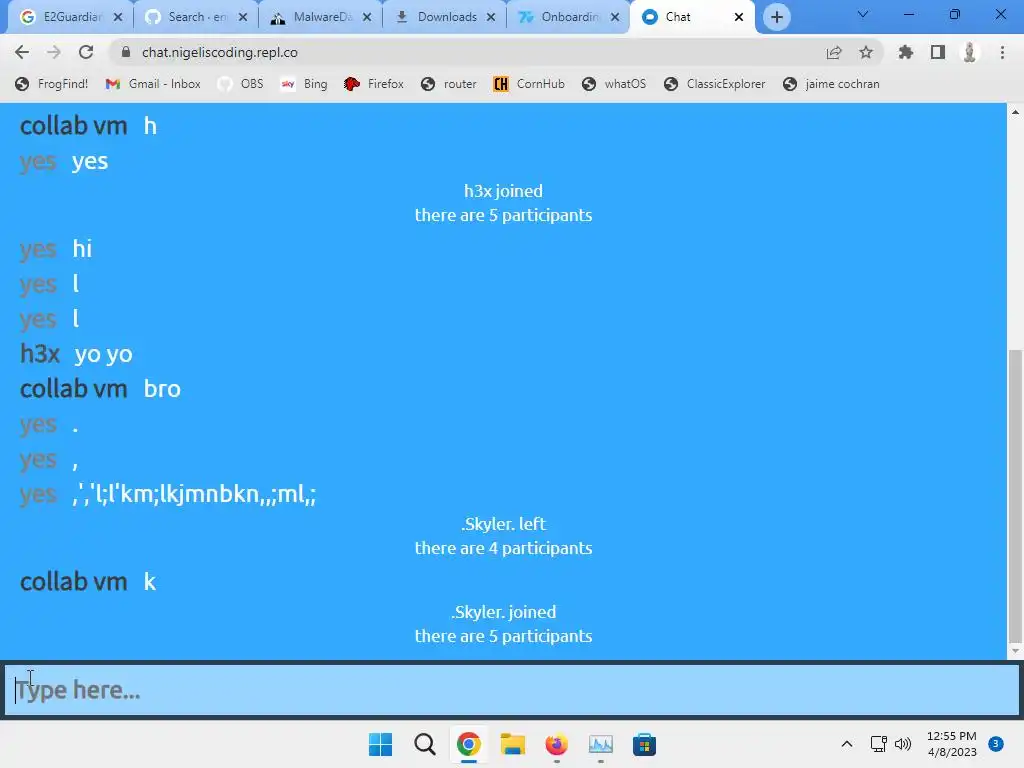Screen dimensions: 1024x768
Task: Open the CornHub bookmark
Action: point(530,84)
